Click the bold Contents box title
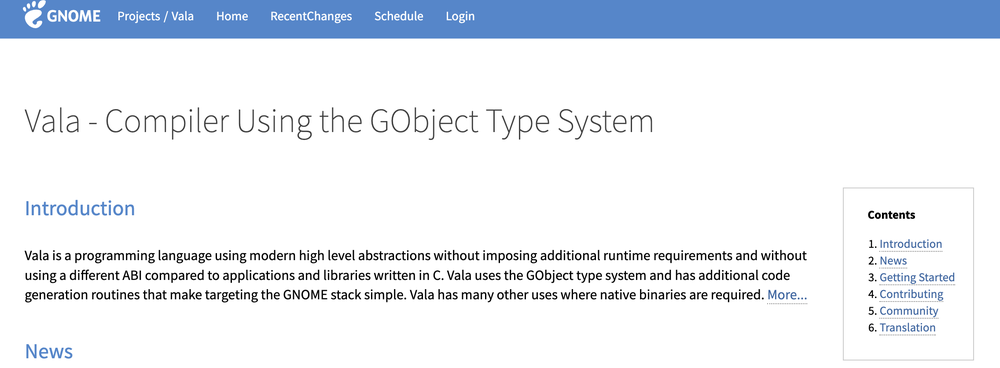1000x368 pixels. 891,215
